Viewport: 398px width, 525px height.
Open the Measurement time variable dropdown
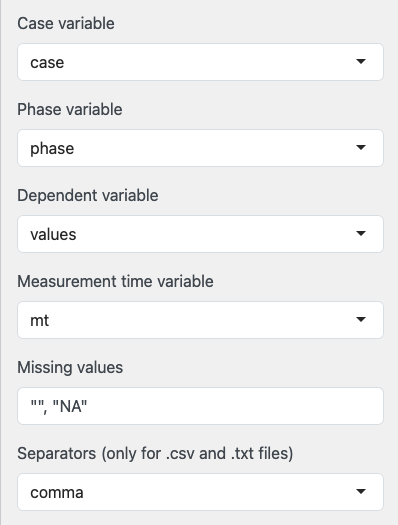point(200,320)
